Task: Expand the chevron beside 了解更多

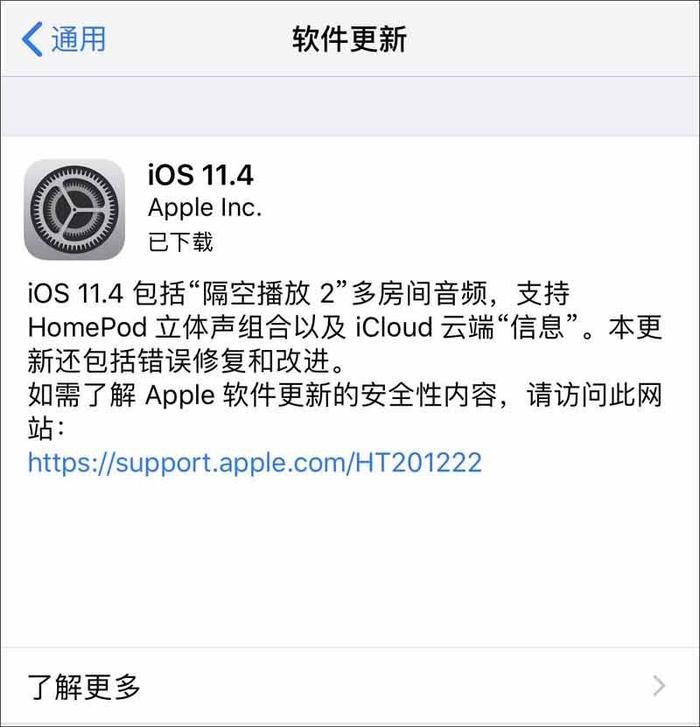Action: (x=659, y=686)
